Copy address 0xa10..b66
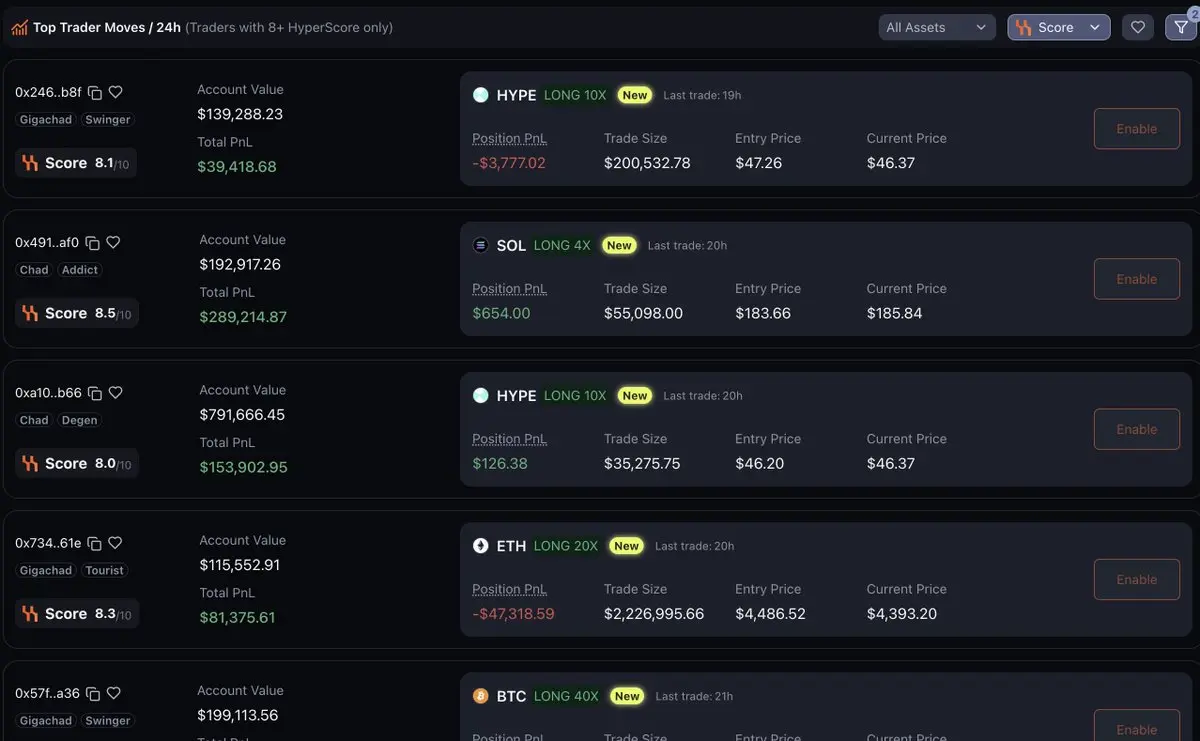 [95, 393]
